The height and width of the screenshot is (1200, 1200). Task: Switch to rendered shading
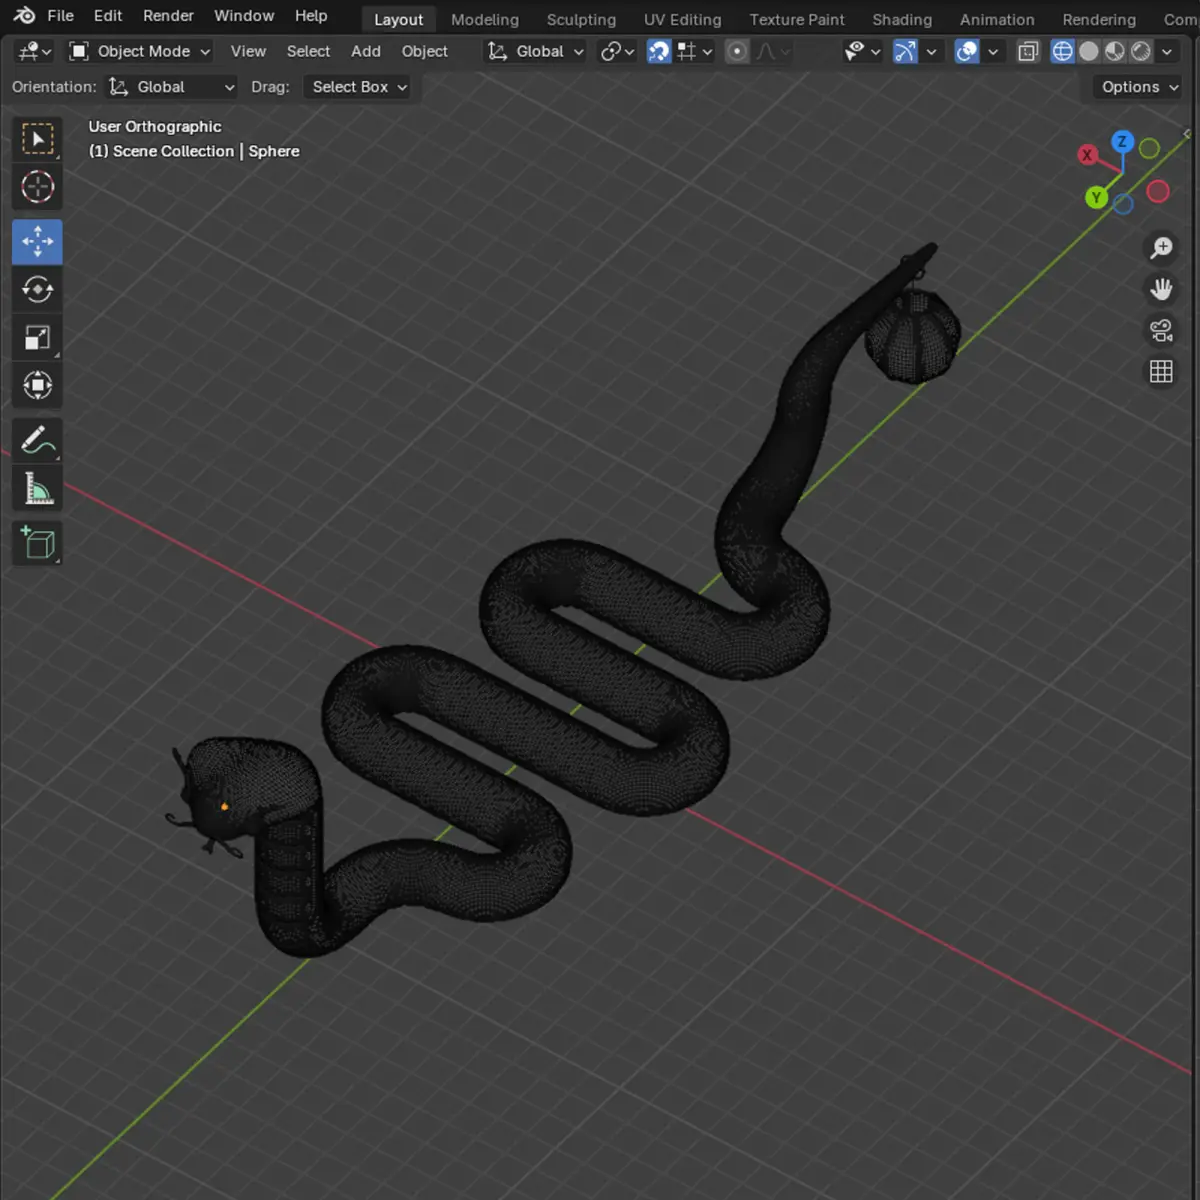(1141, 51)
